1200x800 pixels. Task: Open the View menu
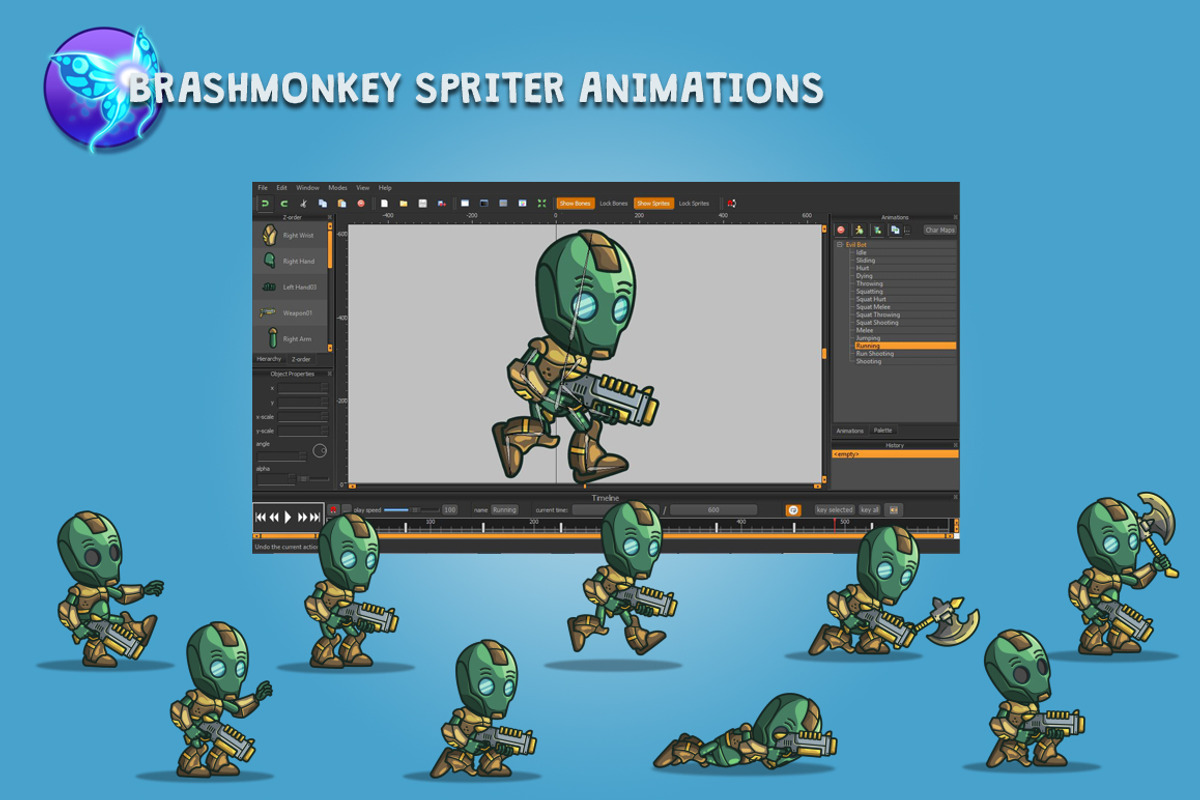(x=363, y=188)
